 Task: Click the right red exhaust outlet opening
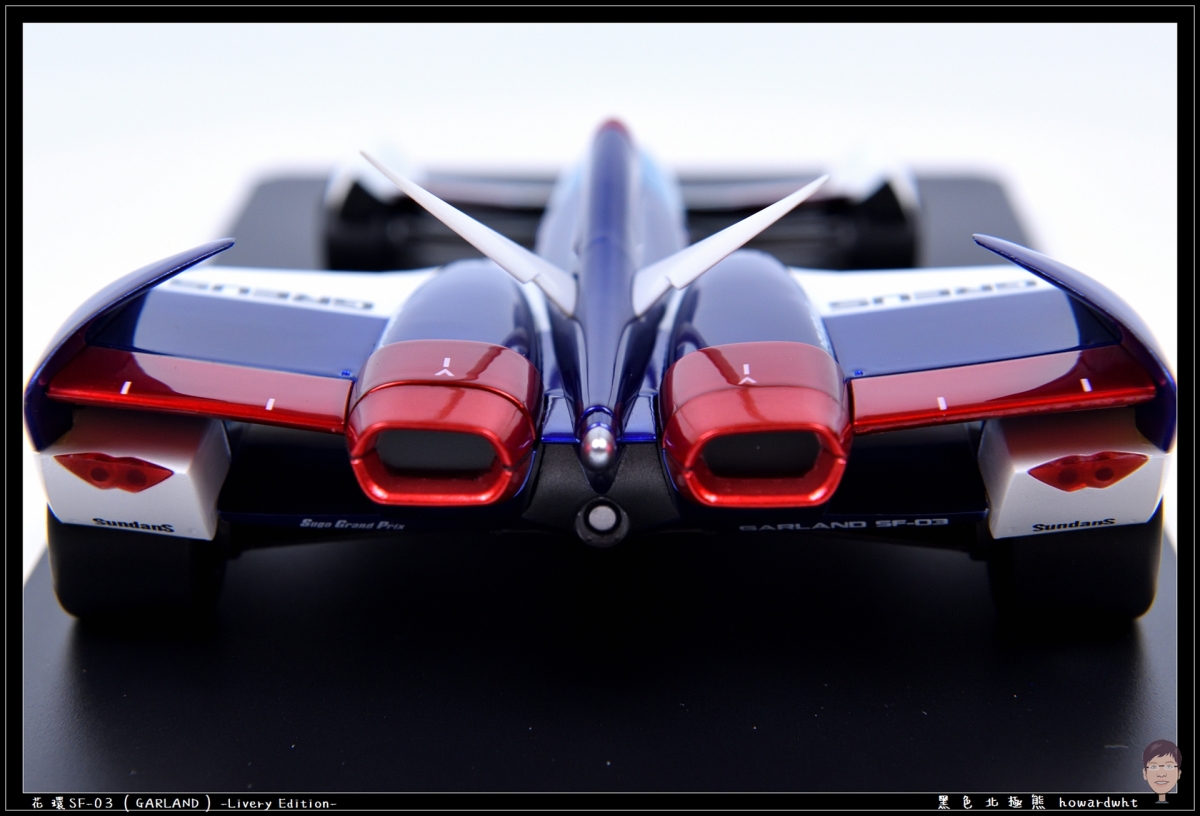pos(760,454)
